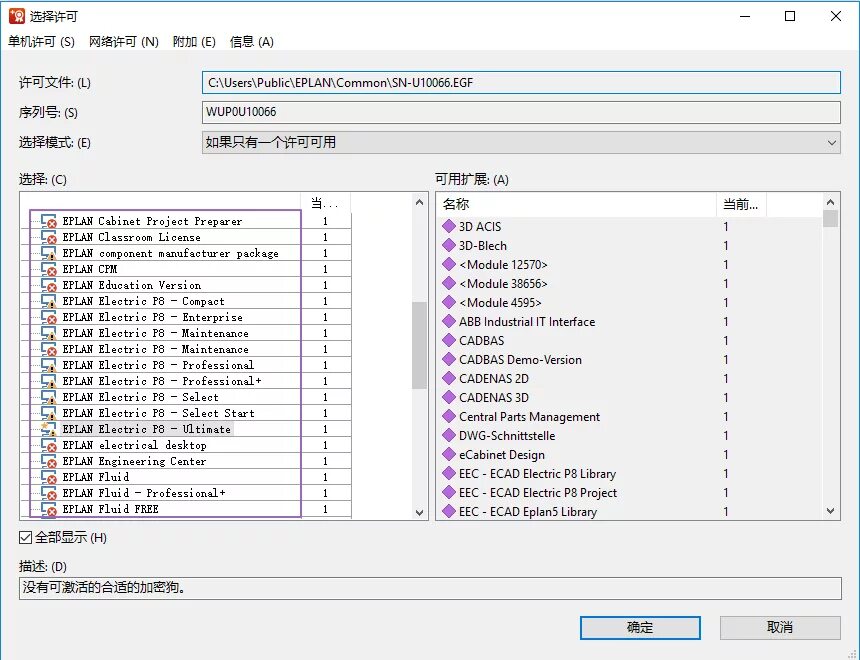Click the check icon beside EPLAN Electric P8 - Ultimate
860x660 pixels.
(49, 429)
